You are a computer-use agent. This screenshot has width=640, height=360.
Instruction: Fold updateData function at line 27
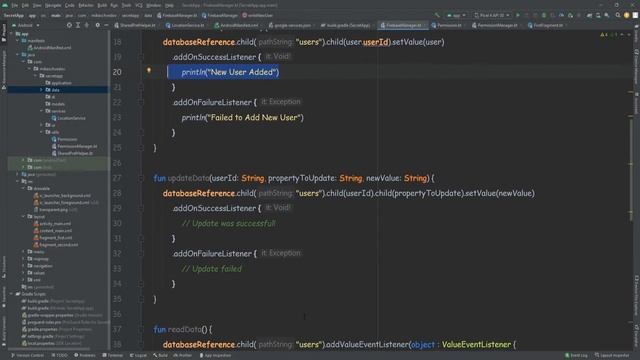pyautogui.click(x=141, y=178)
